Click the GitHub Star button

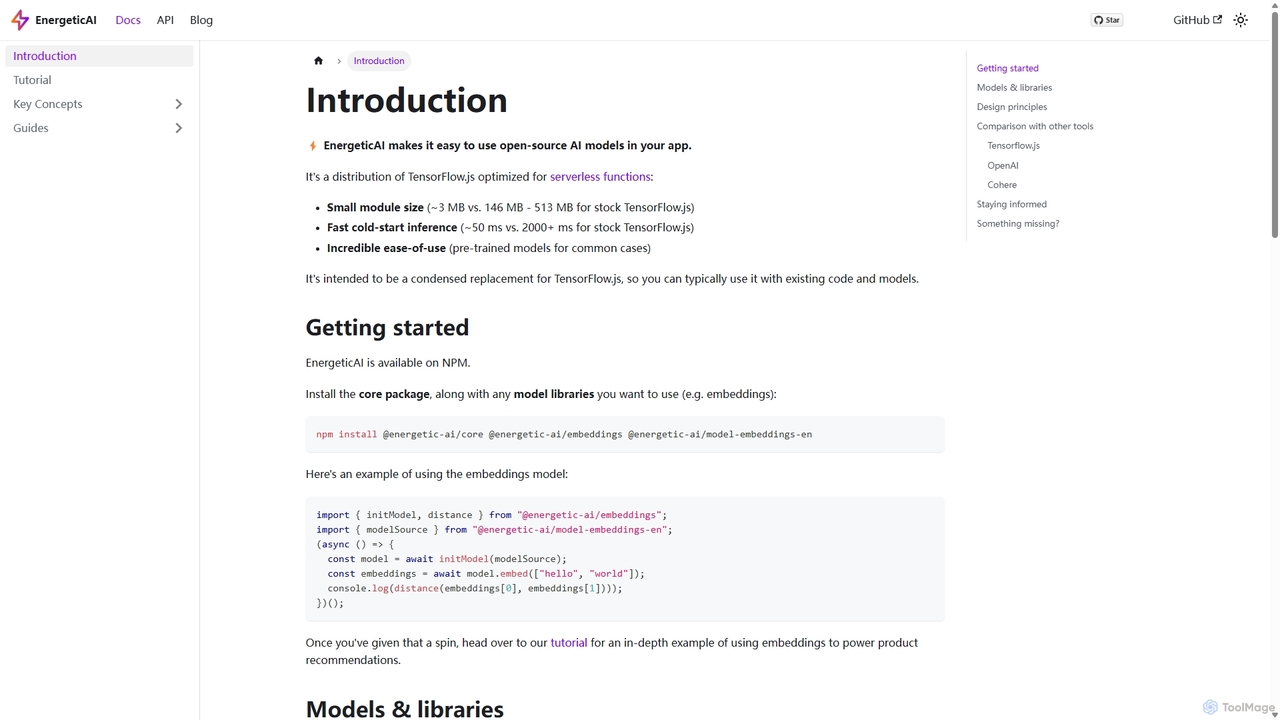[x=1106, y=20]
